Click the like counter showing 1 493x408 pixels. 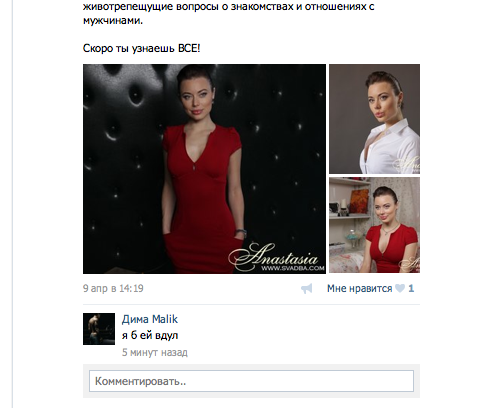pyautogui.click(x=411, y=288)
